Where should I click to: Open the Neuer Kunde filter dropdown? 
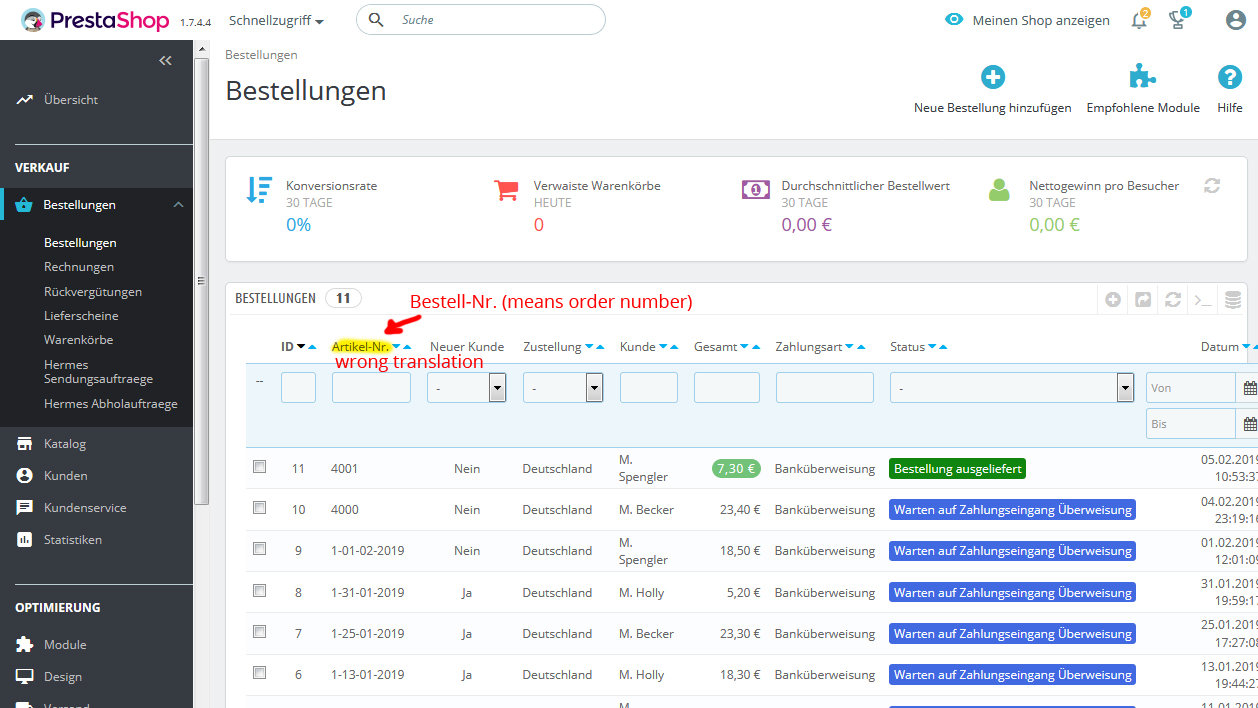tap(466, 387)
